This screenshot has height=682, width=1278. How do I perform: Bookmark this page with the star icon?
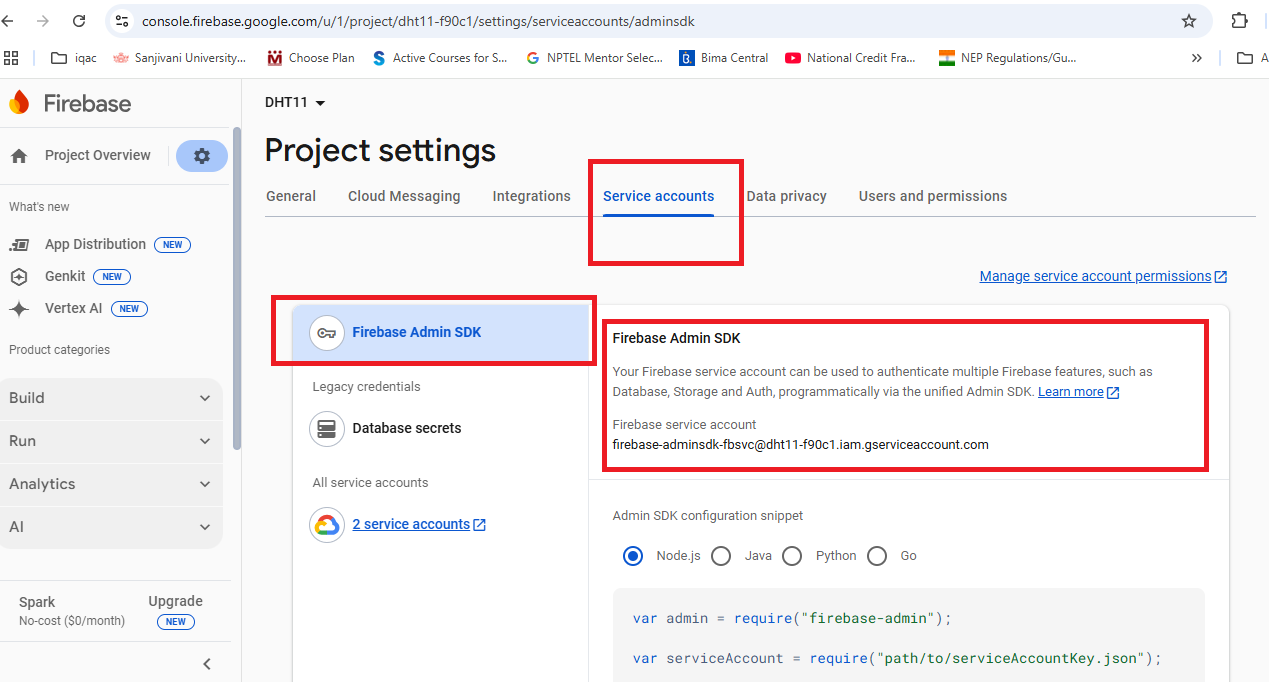coord(1189,21)
